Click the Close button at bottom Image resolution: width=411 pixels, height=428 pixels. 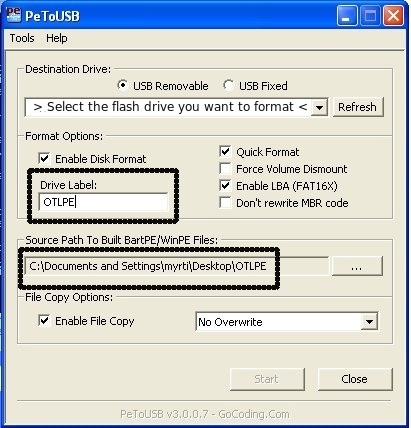(355, 379)
